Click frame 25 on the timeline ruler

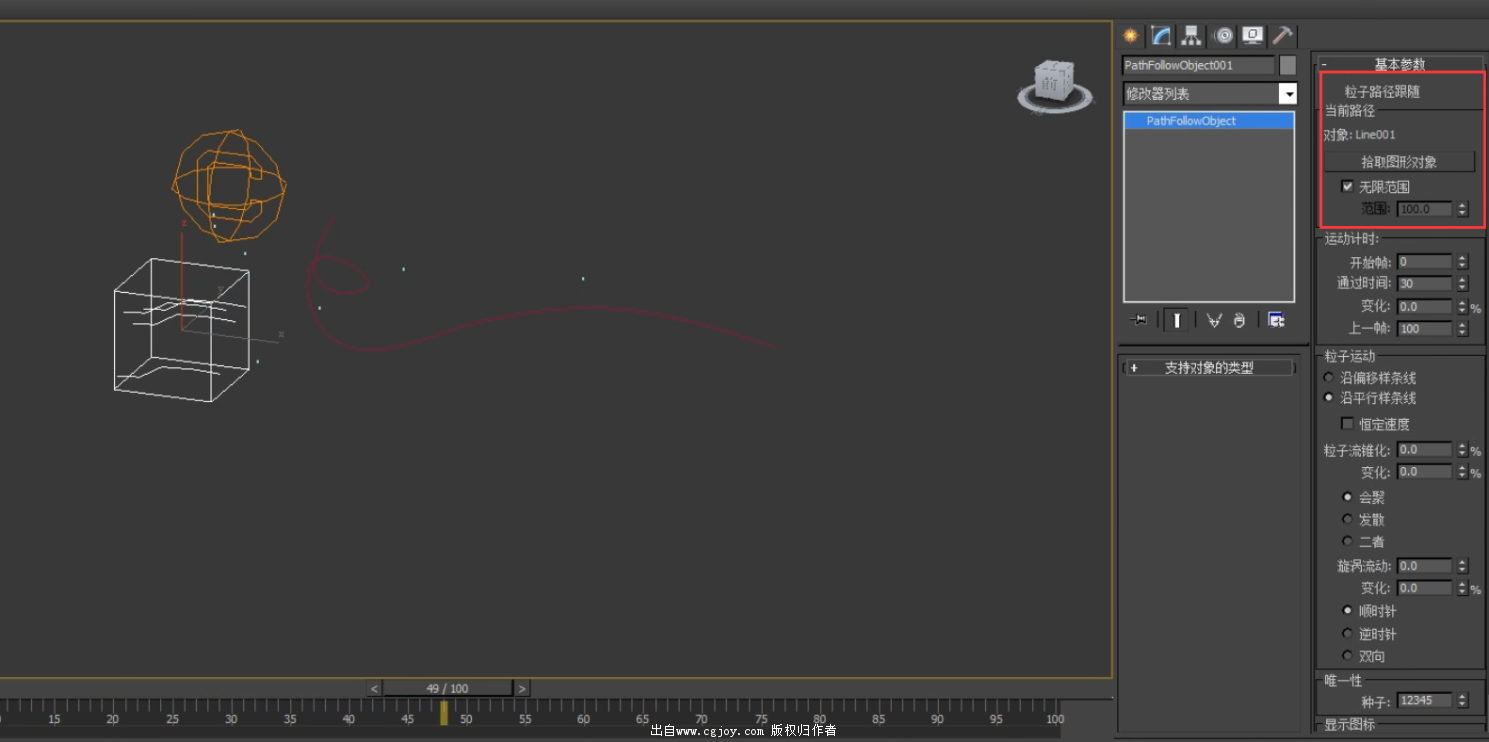click(172, 719)
